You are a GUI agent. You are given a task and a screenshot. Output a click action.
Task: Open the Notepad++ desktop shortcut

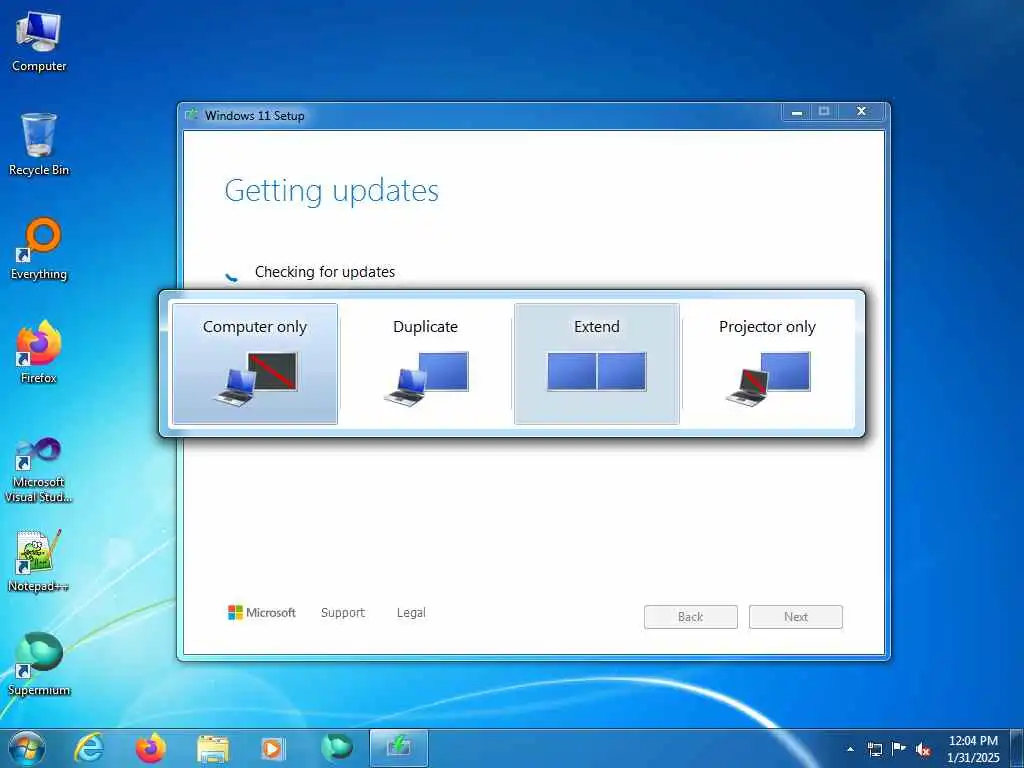39,561
